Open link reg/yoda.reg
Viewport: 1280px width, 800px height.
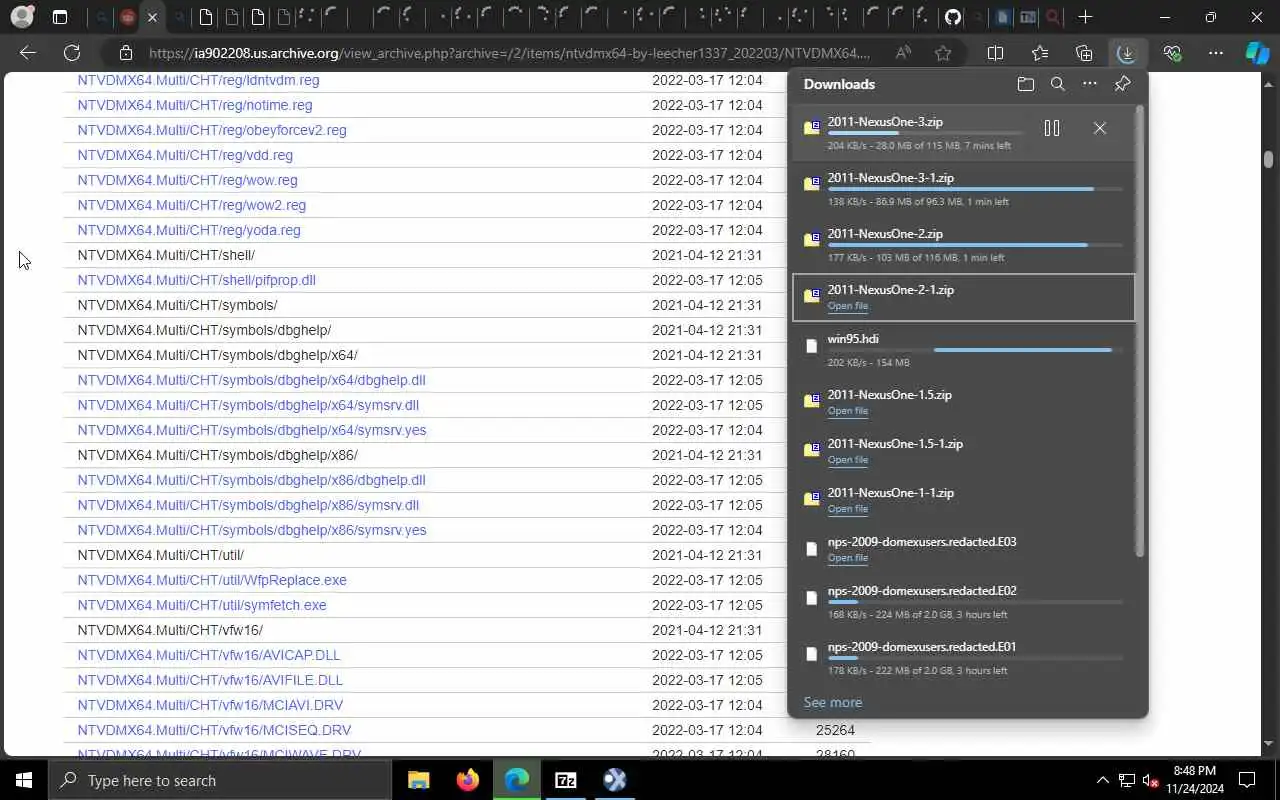tap(189, 230)
